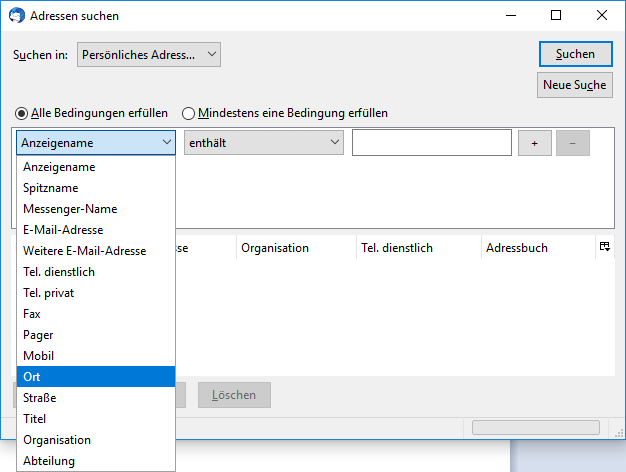Click the 'Neue Suche' button
The image size is (626, 472).
click(574, 85)
